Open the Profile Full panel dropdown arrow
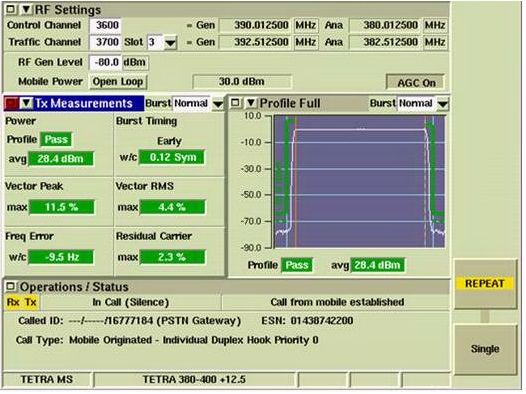526x394 pixels. [251, 103]
